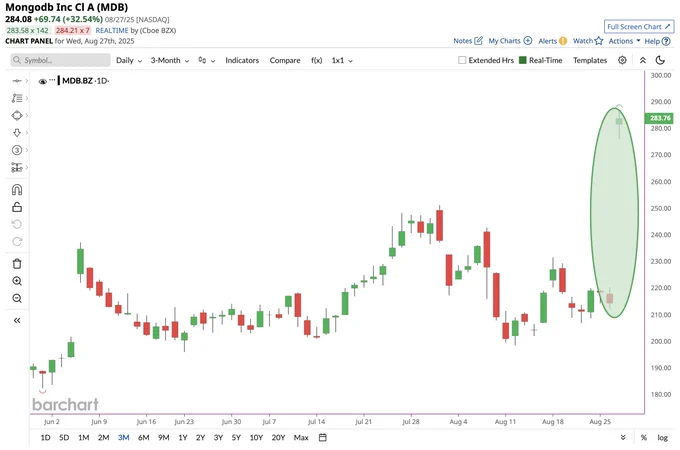
Task: Select the 20Y range tab
Action: pos(278,437)
